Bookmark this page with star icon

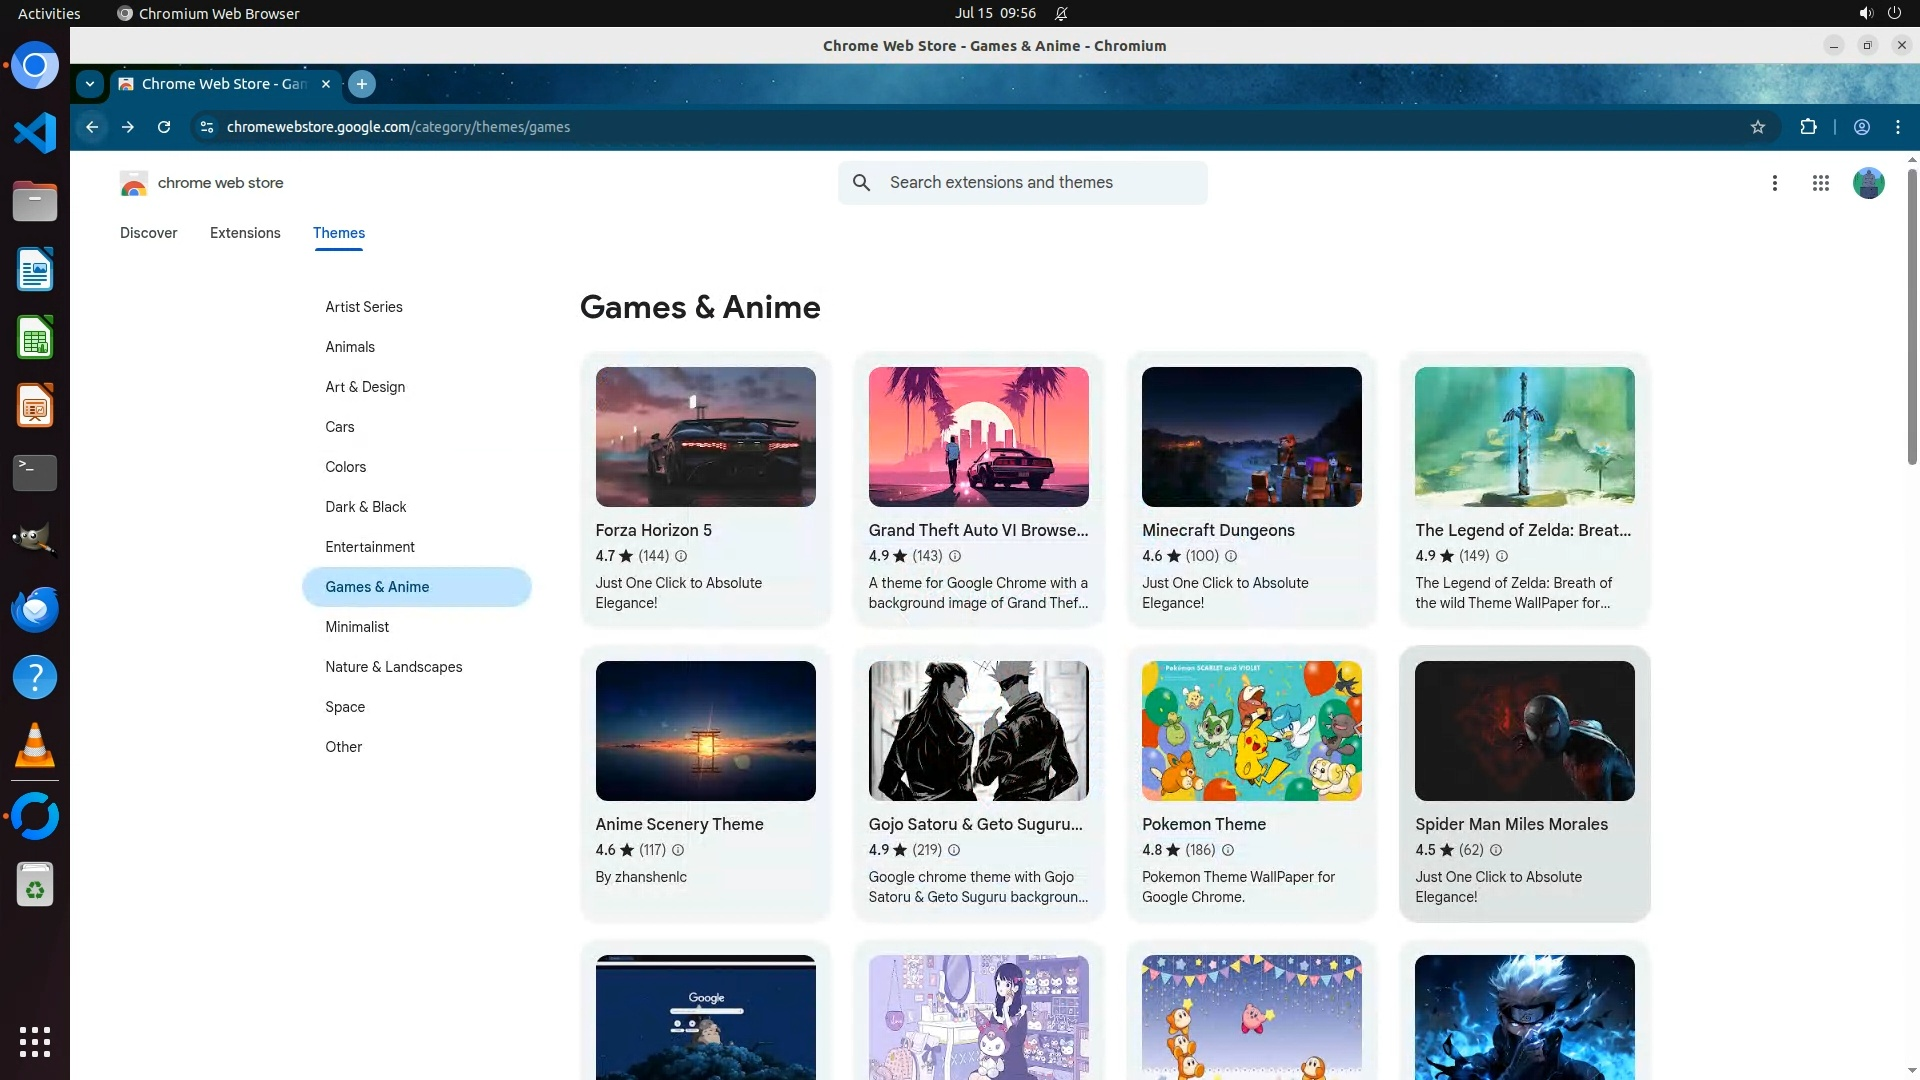[1758, 127]
